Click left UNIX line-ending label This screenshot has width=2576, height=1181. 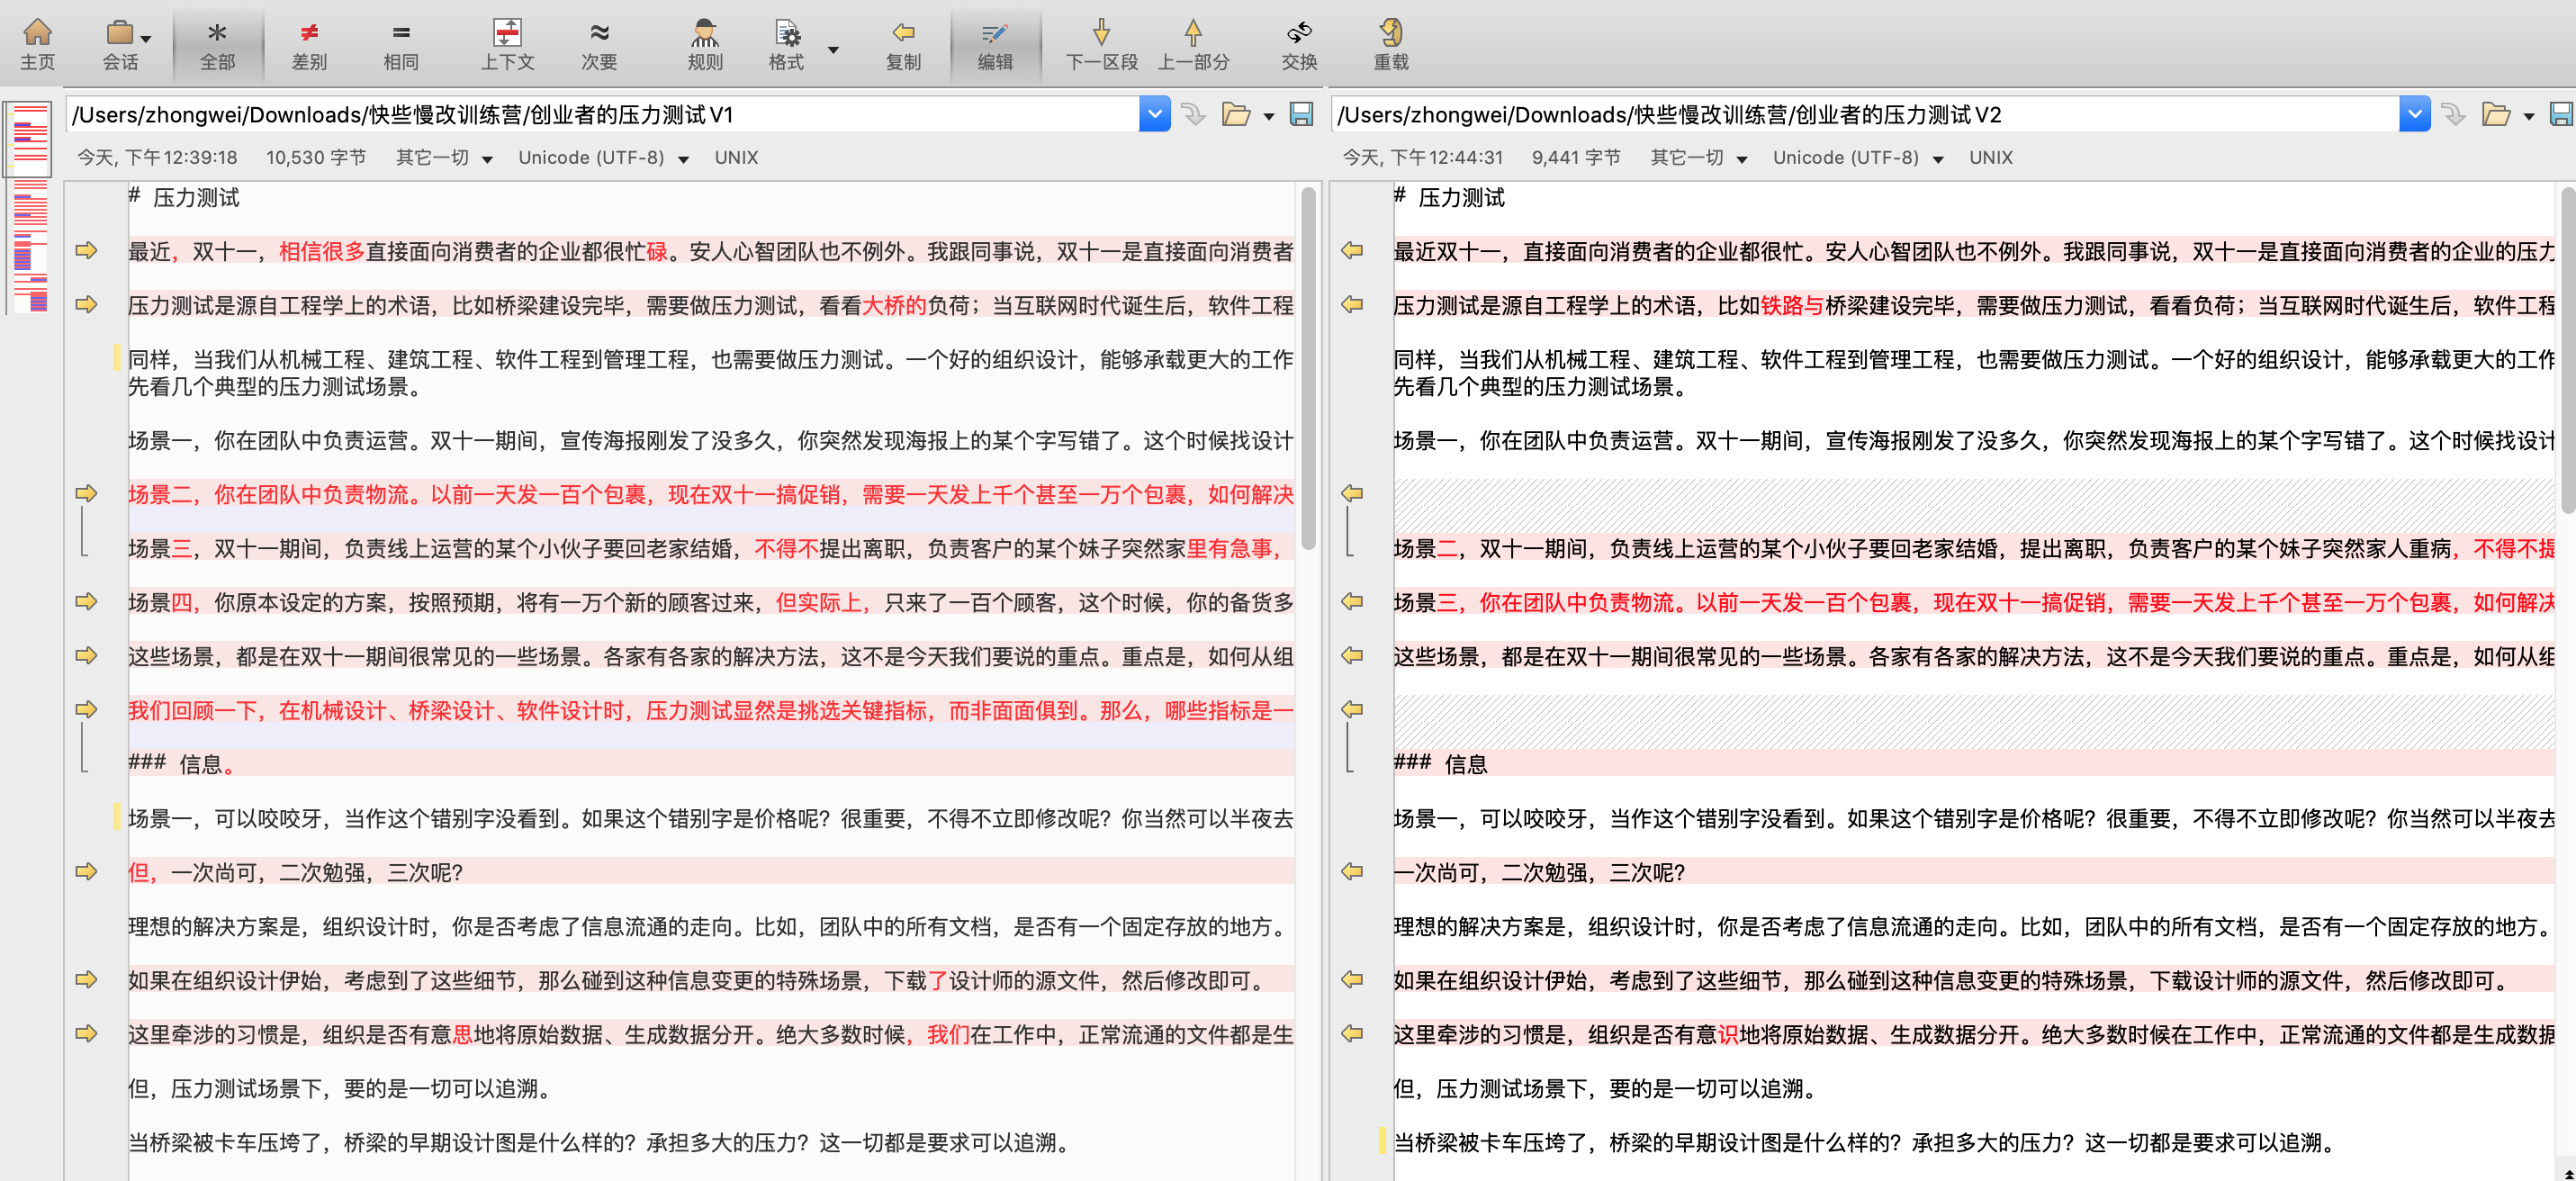point(736,158)
